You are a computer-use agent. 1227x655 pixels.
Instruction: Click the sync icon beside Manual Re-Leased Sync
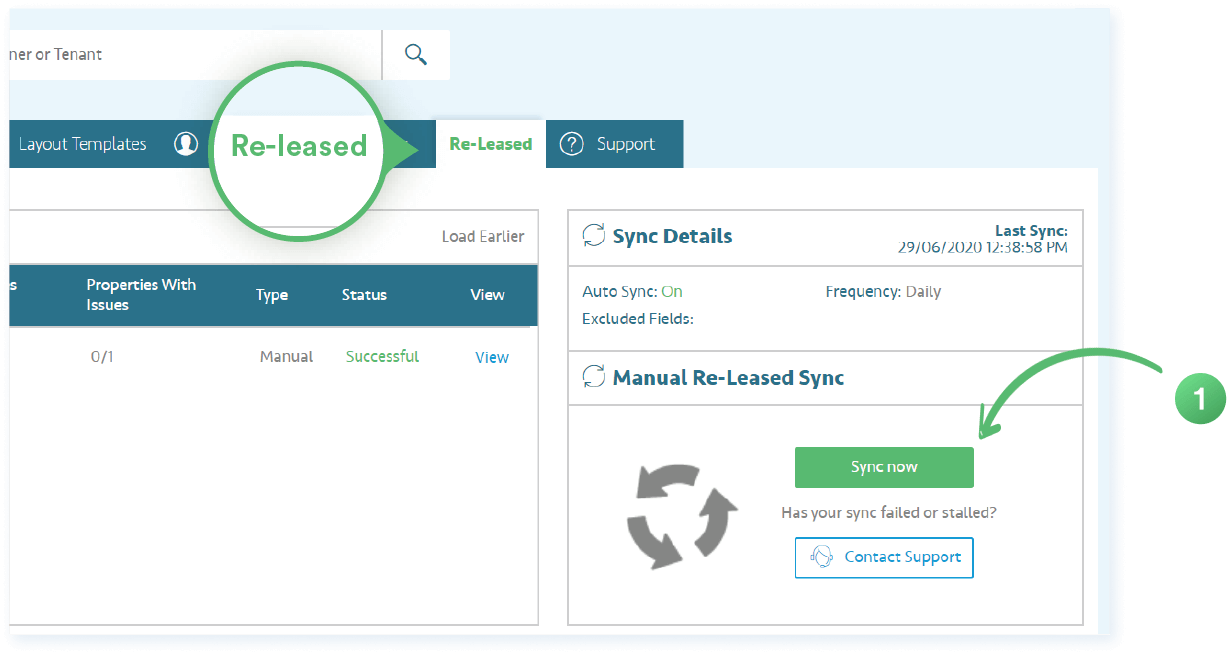click(594, 377)
